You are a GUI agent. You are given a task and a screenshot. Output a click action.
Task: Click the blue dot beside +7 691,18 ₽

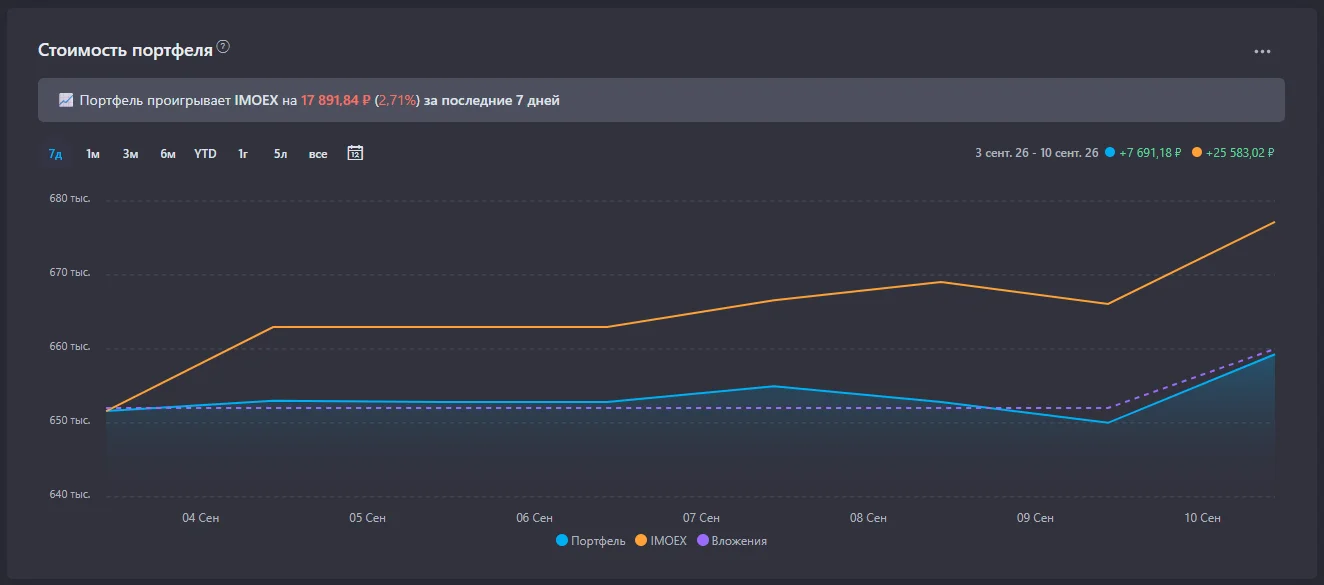click(x=1110, y=153)
